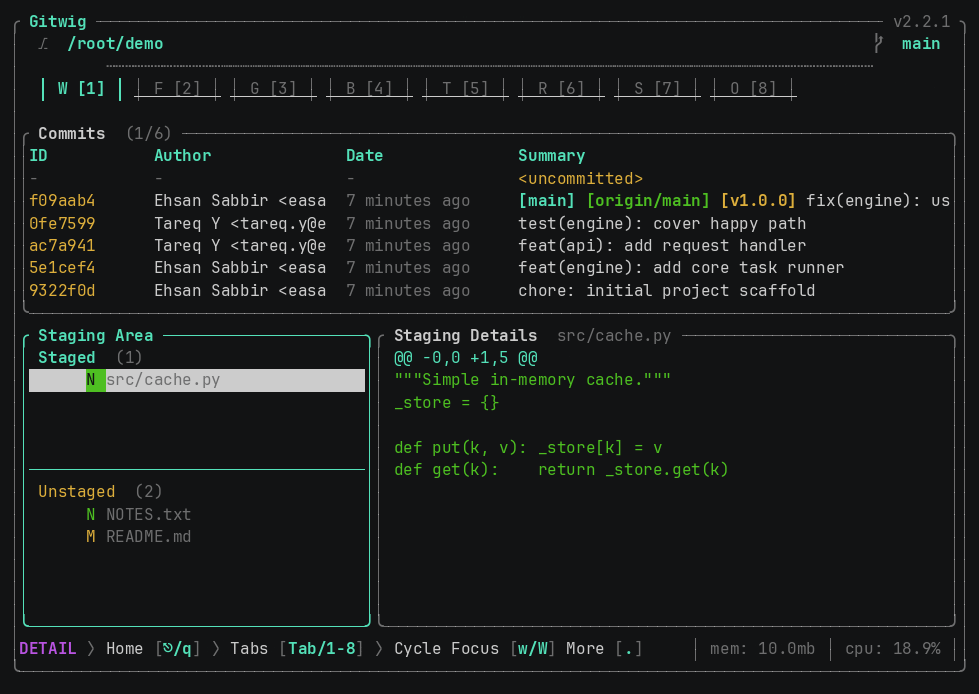Image resolution: width=979 pixels, height=694 pixels.
Task: Click the M status marker of README.md
Action: coord(91,537)
